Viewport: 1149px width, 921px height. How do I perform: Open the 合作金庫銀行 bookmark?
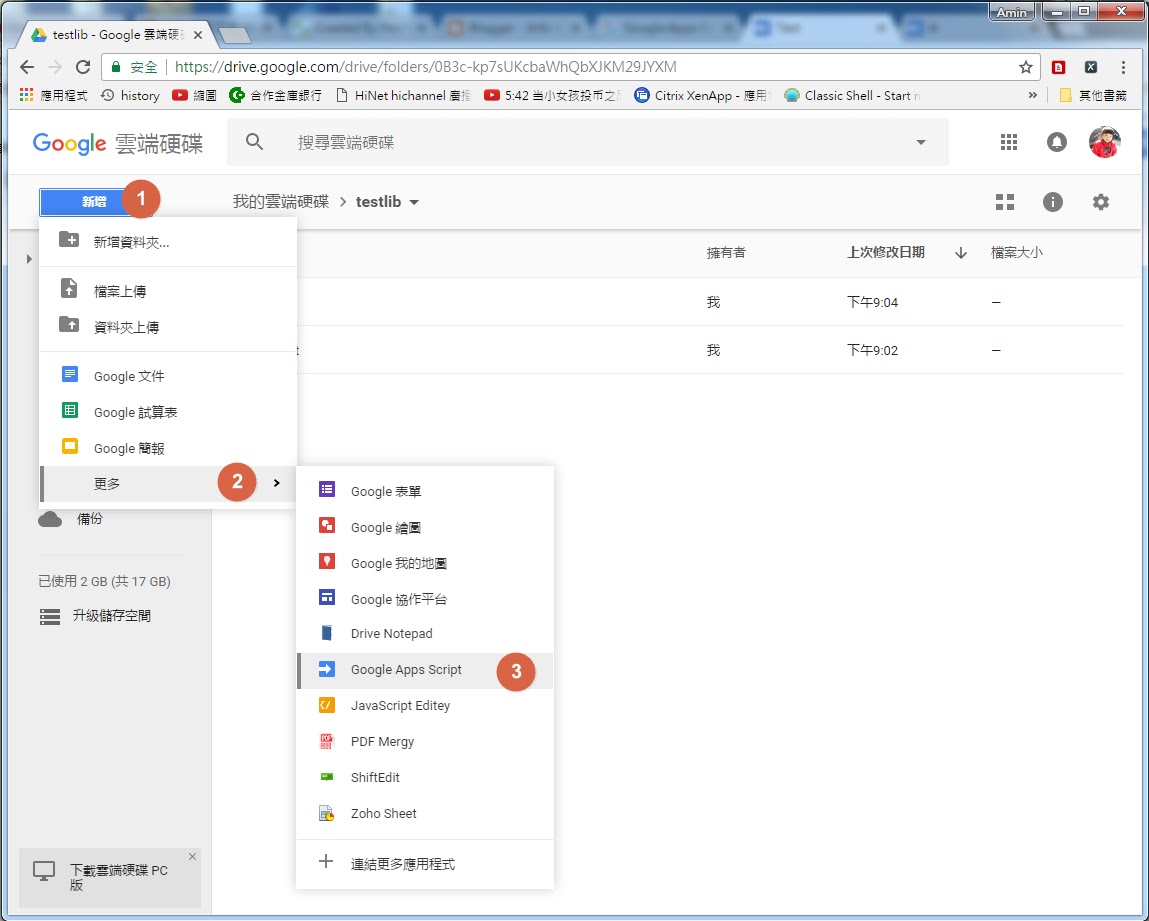tap(276, 95)
